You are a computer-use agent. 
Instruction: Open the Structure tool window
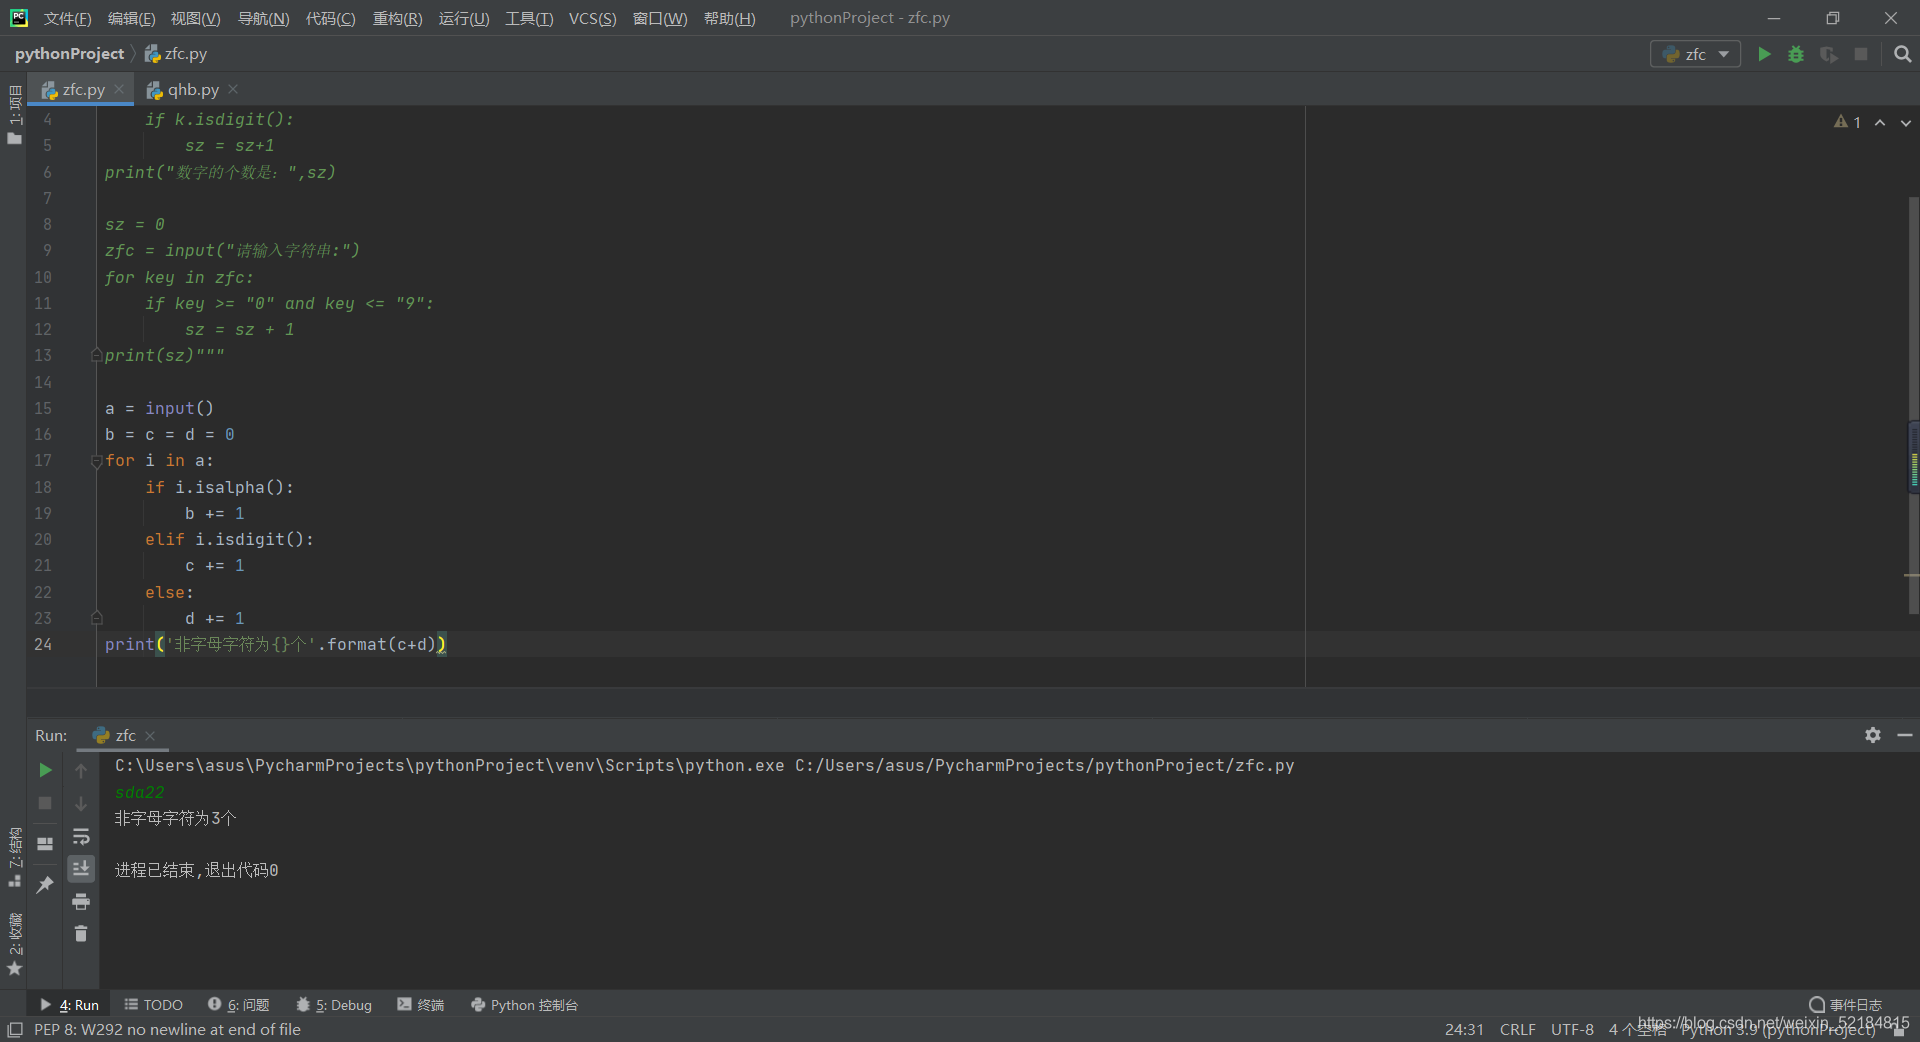tap(14, 858)
